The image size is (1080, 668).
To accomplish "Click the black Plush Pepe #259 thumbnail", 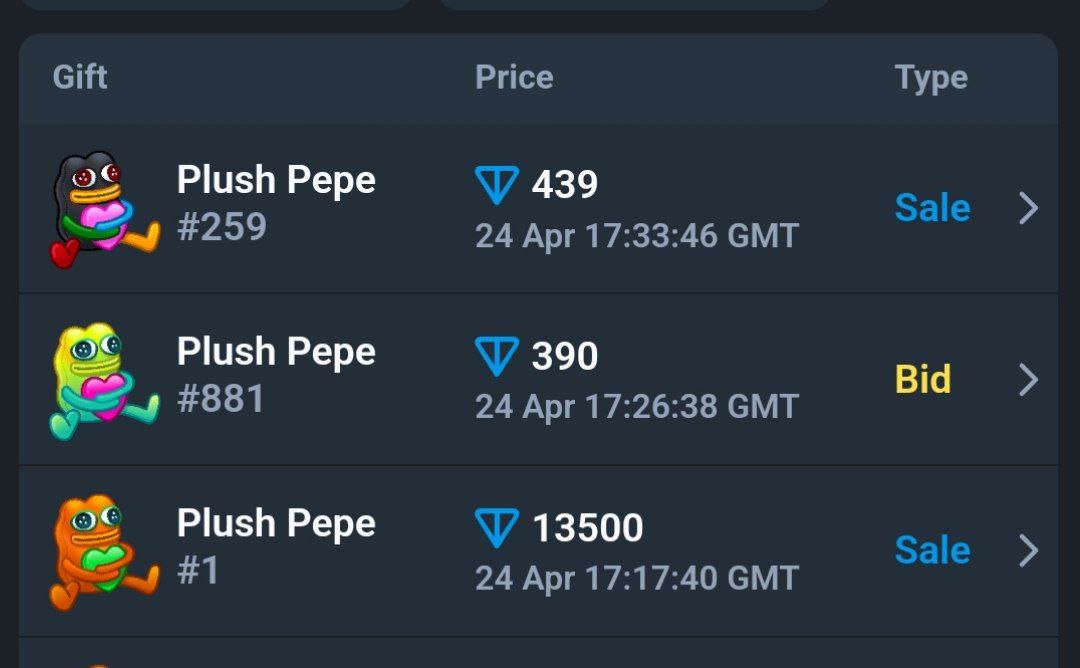I will (x=104, y=209).
